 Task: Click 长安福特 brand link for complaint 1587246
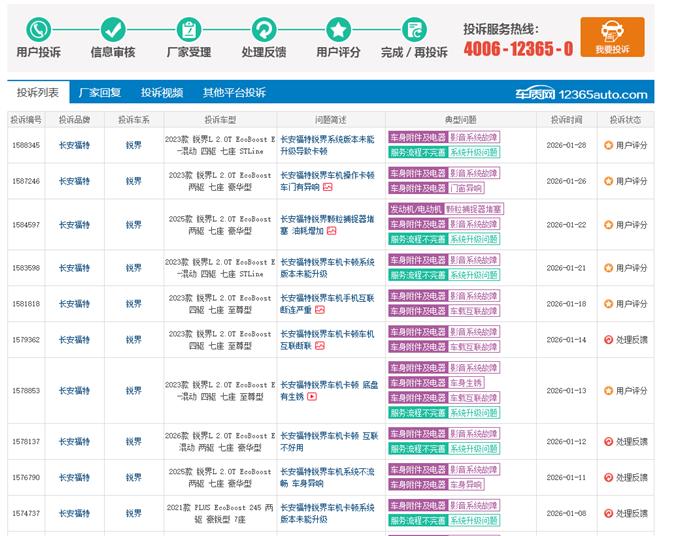74,181
